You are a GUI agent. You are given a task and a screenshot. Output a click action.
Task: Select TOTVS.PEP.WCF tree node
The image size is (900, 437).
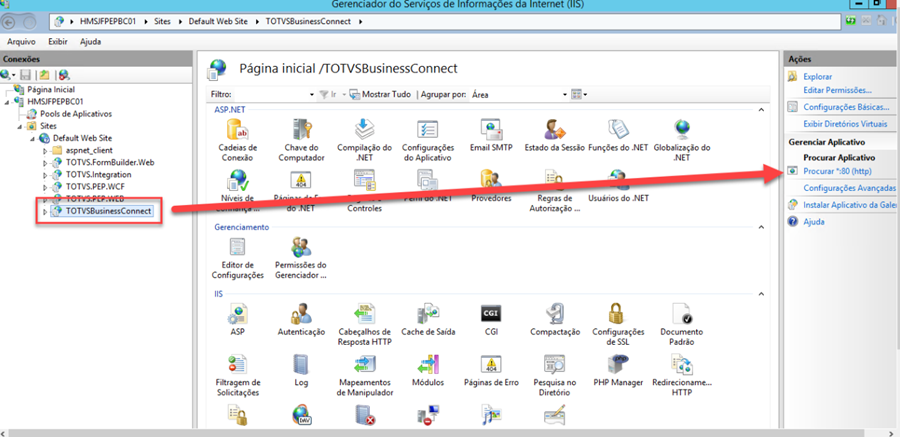(x=95, y=187)
